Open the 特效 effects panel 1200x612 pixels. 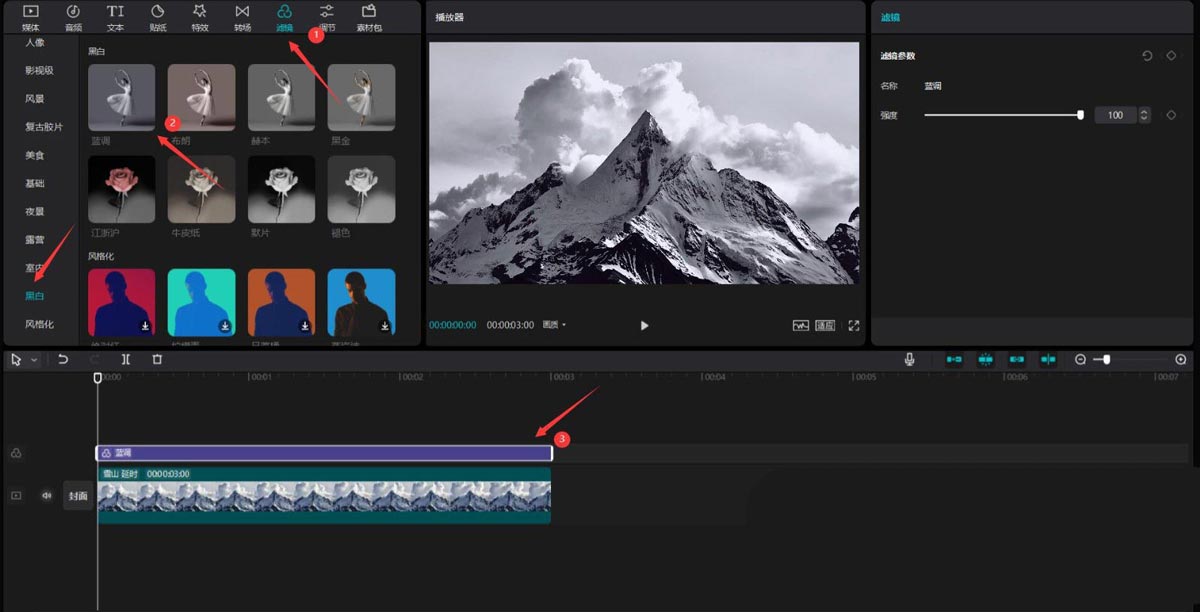coord(200,16)
